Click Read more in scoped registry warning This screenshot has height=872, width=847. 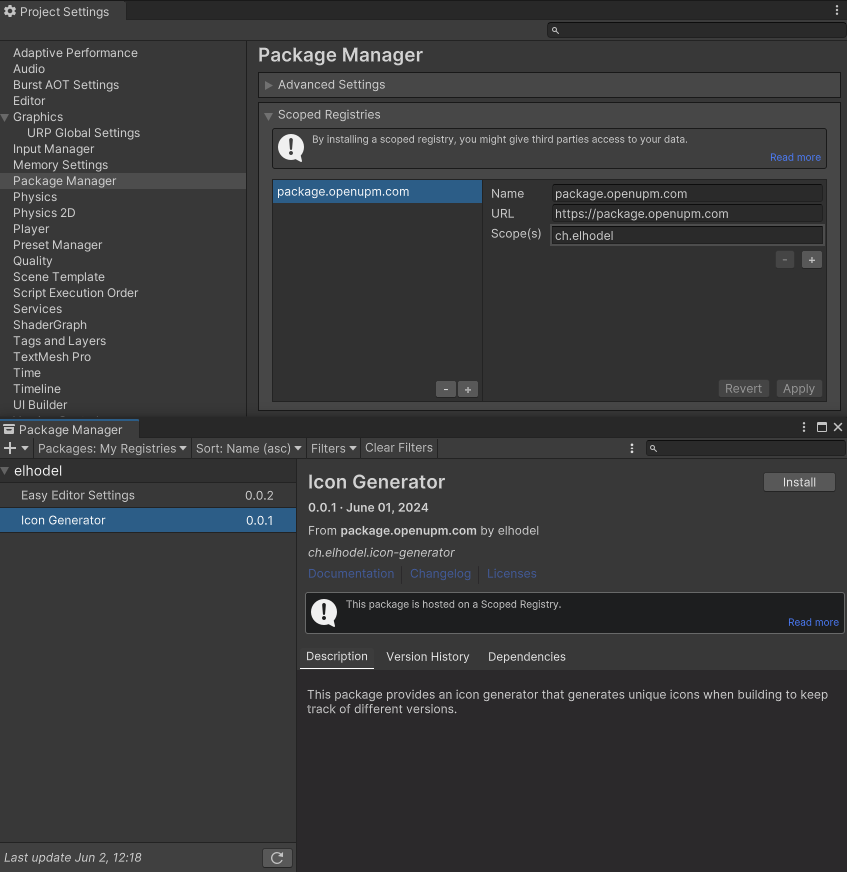(795, 157)
